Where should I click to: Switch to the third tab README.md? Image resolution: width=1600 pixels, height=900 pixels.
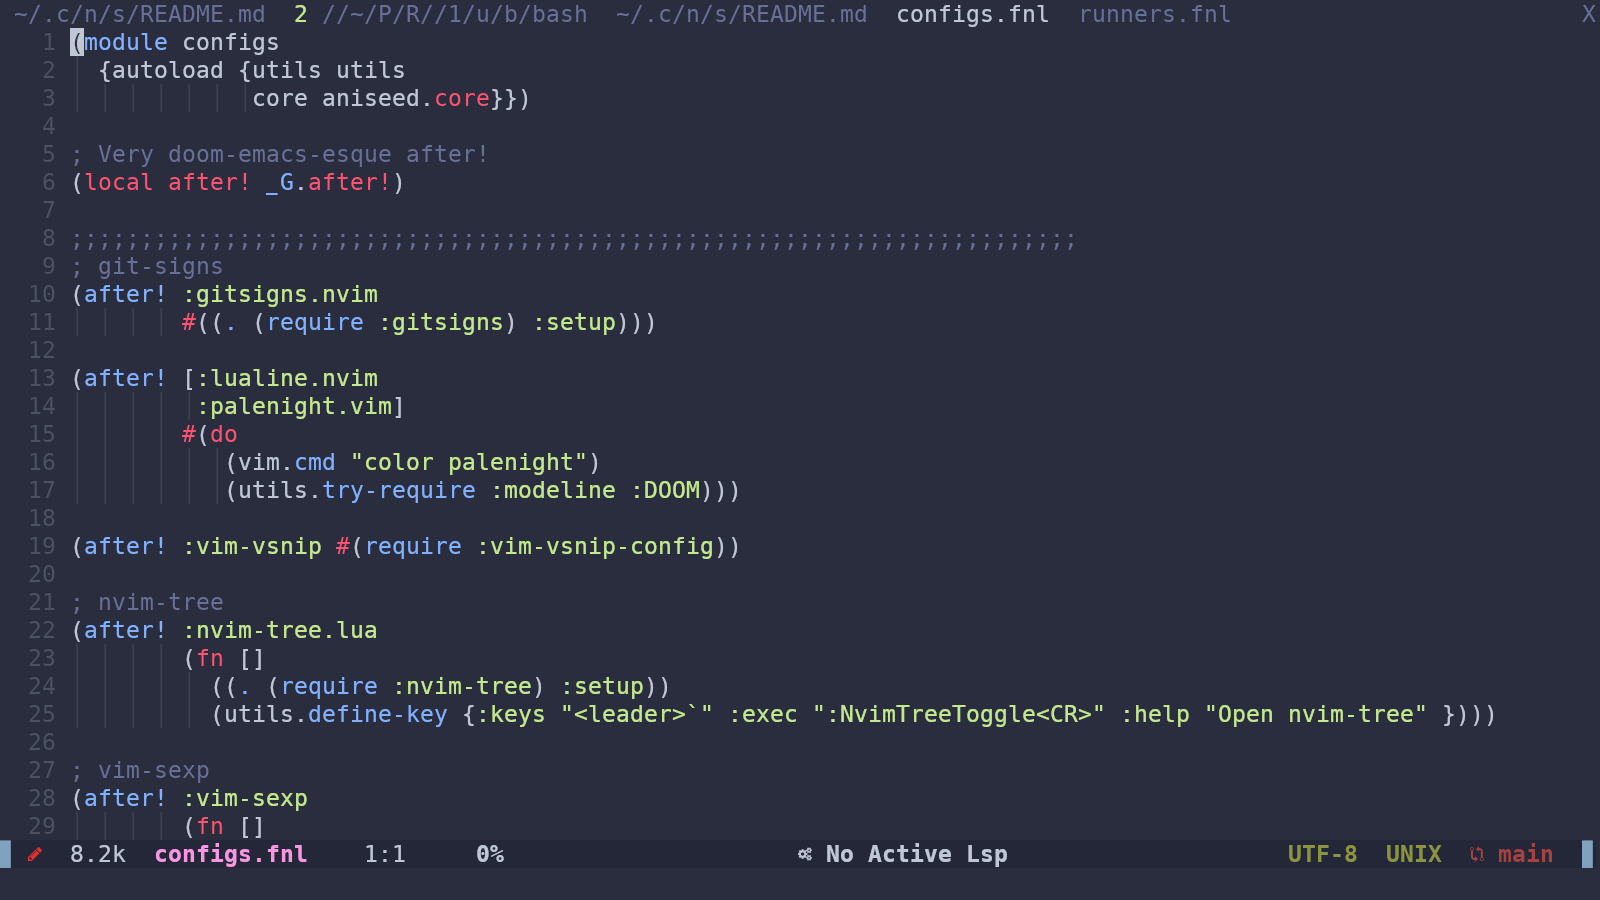(x=742, y=14)
